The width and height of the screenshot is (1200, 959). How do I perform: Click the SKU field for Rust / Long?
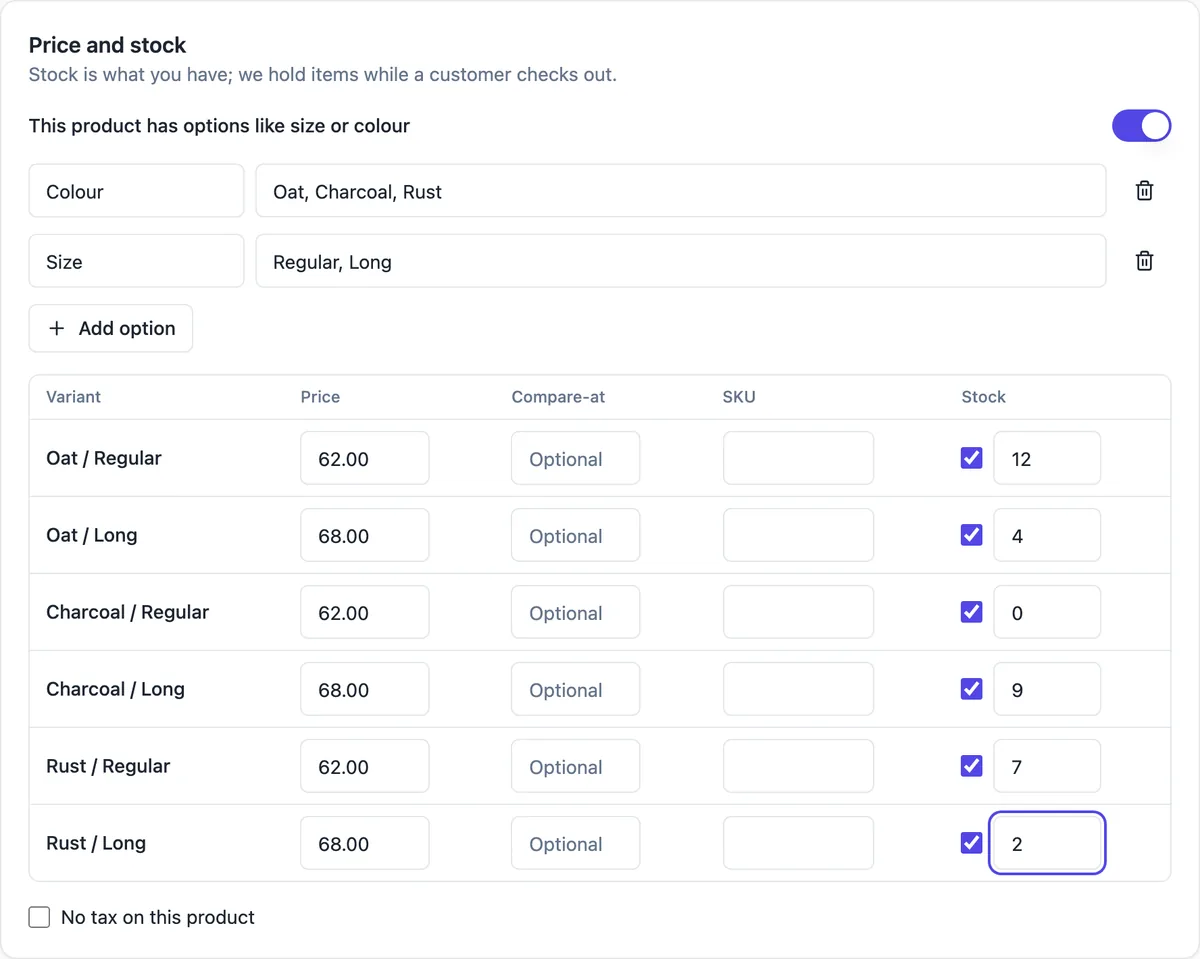click(x=799, y=843)
